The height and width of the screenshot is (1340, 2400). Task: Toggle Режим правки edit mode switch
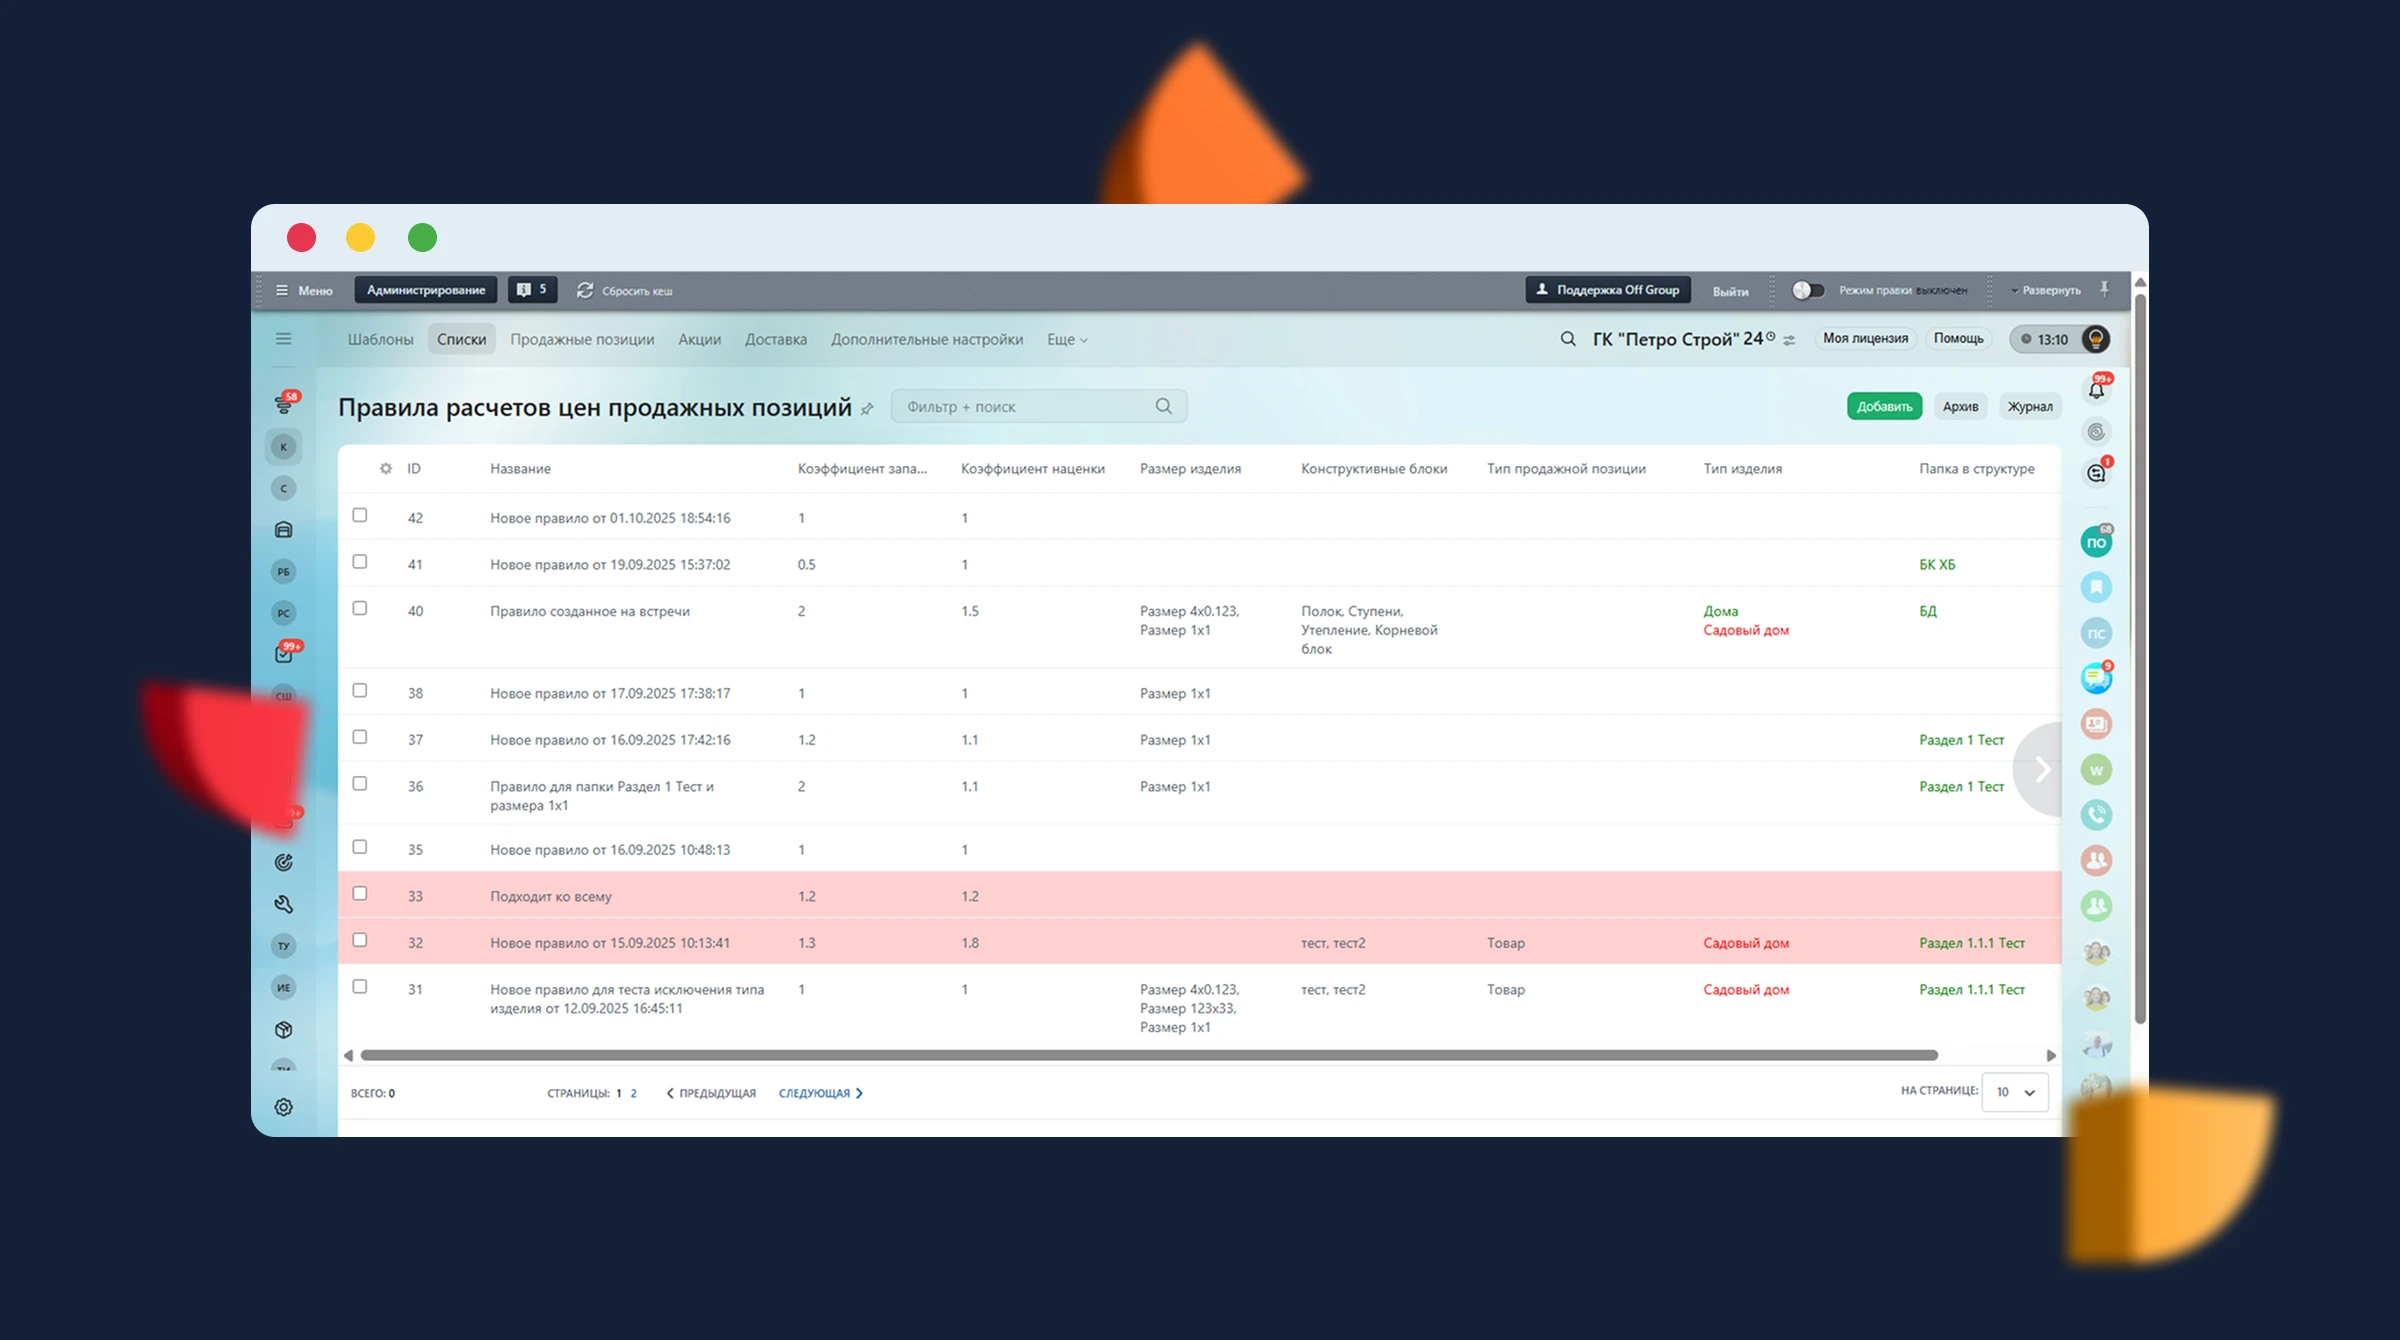click(1807, 290)
